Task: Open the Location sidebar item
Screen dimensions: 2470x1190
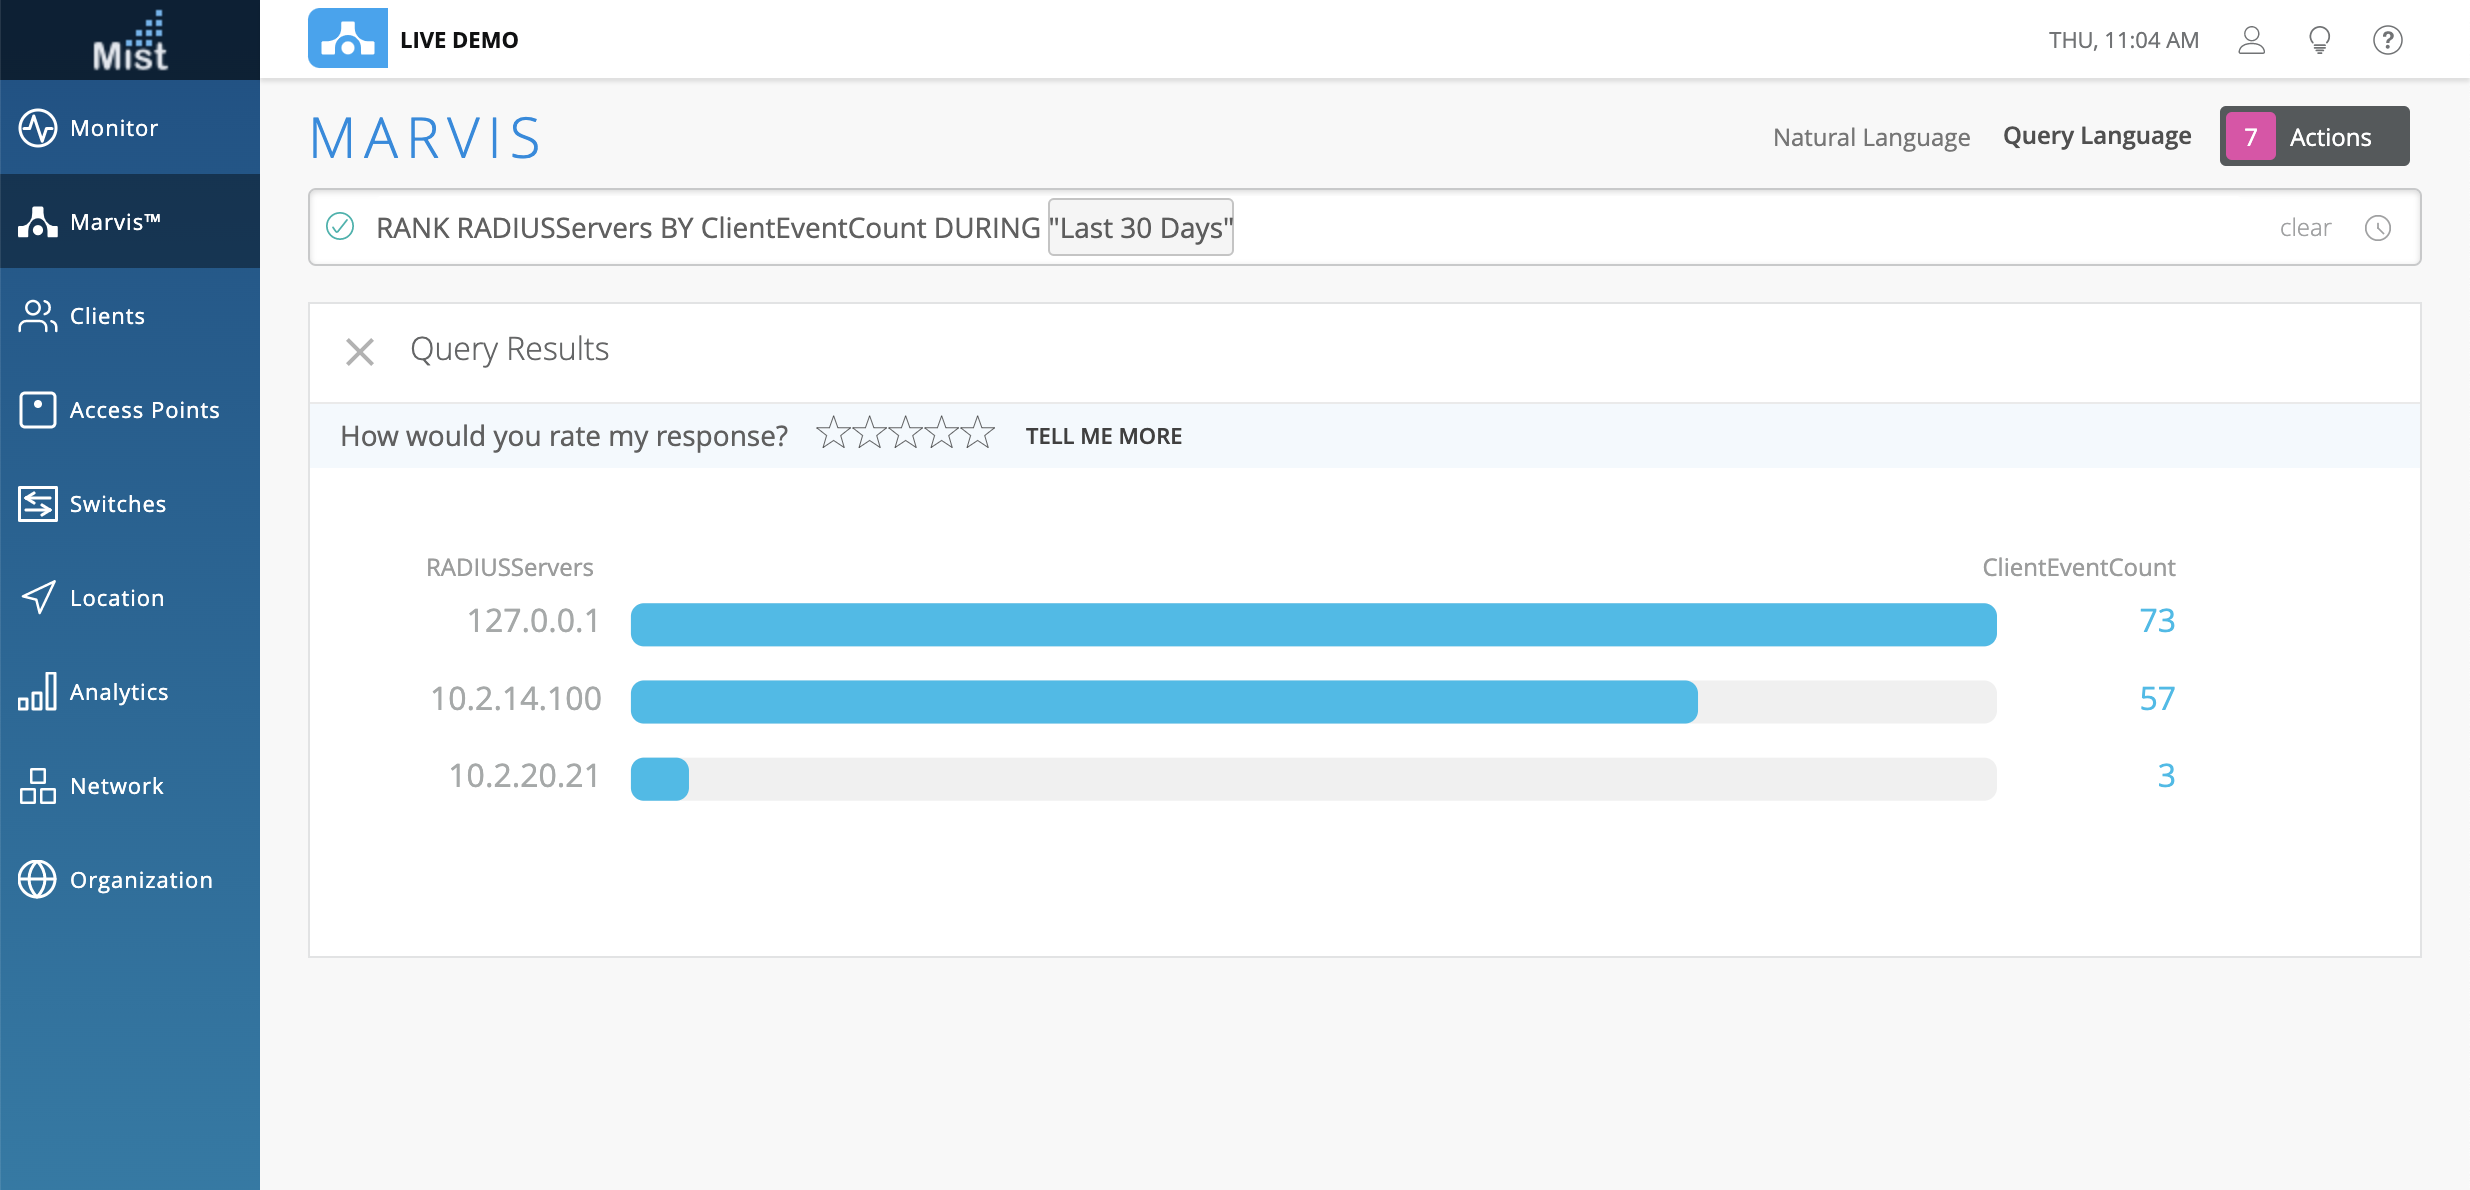Action: click(x=116, y=598)
